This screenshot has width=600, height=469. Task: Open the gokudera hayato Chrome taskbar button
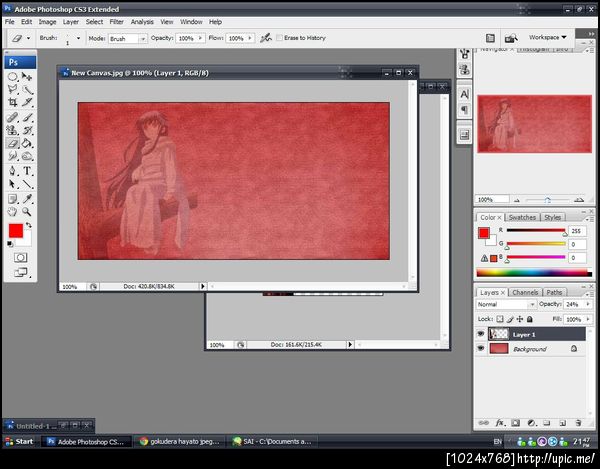point(180,441)
